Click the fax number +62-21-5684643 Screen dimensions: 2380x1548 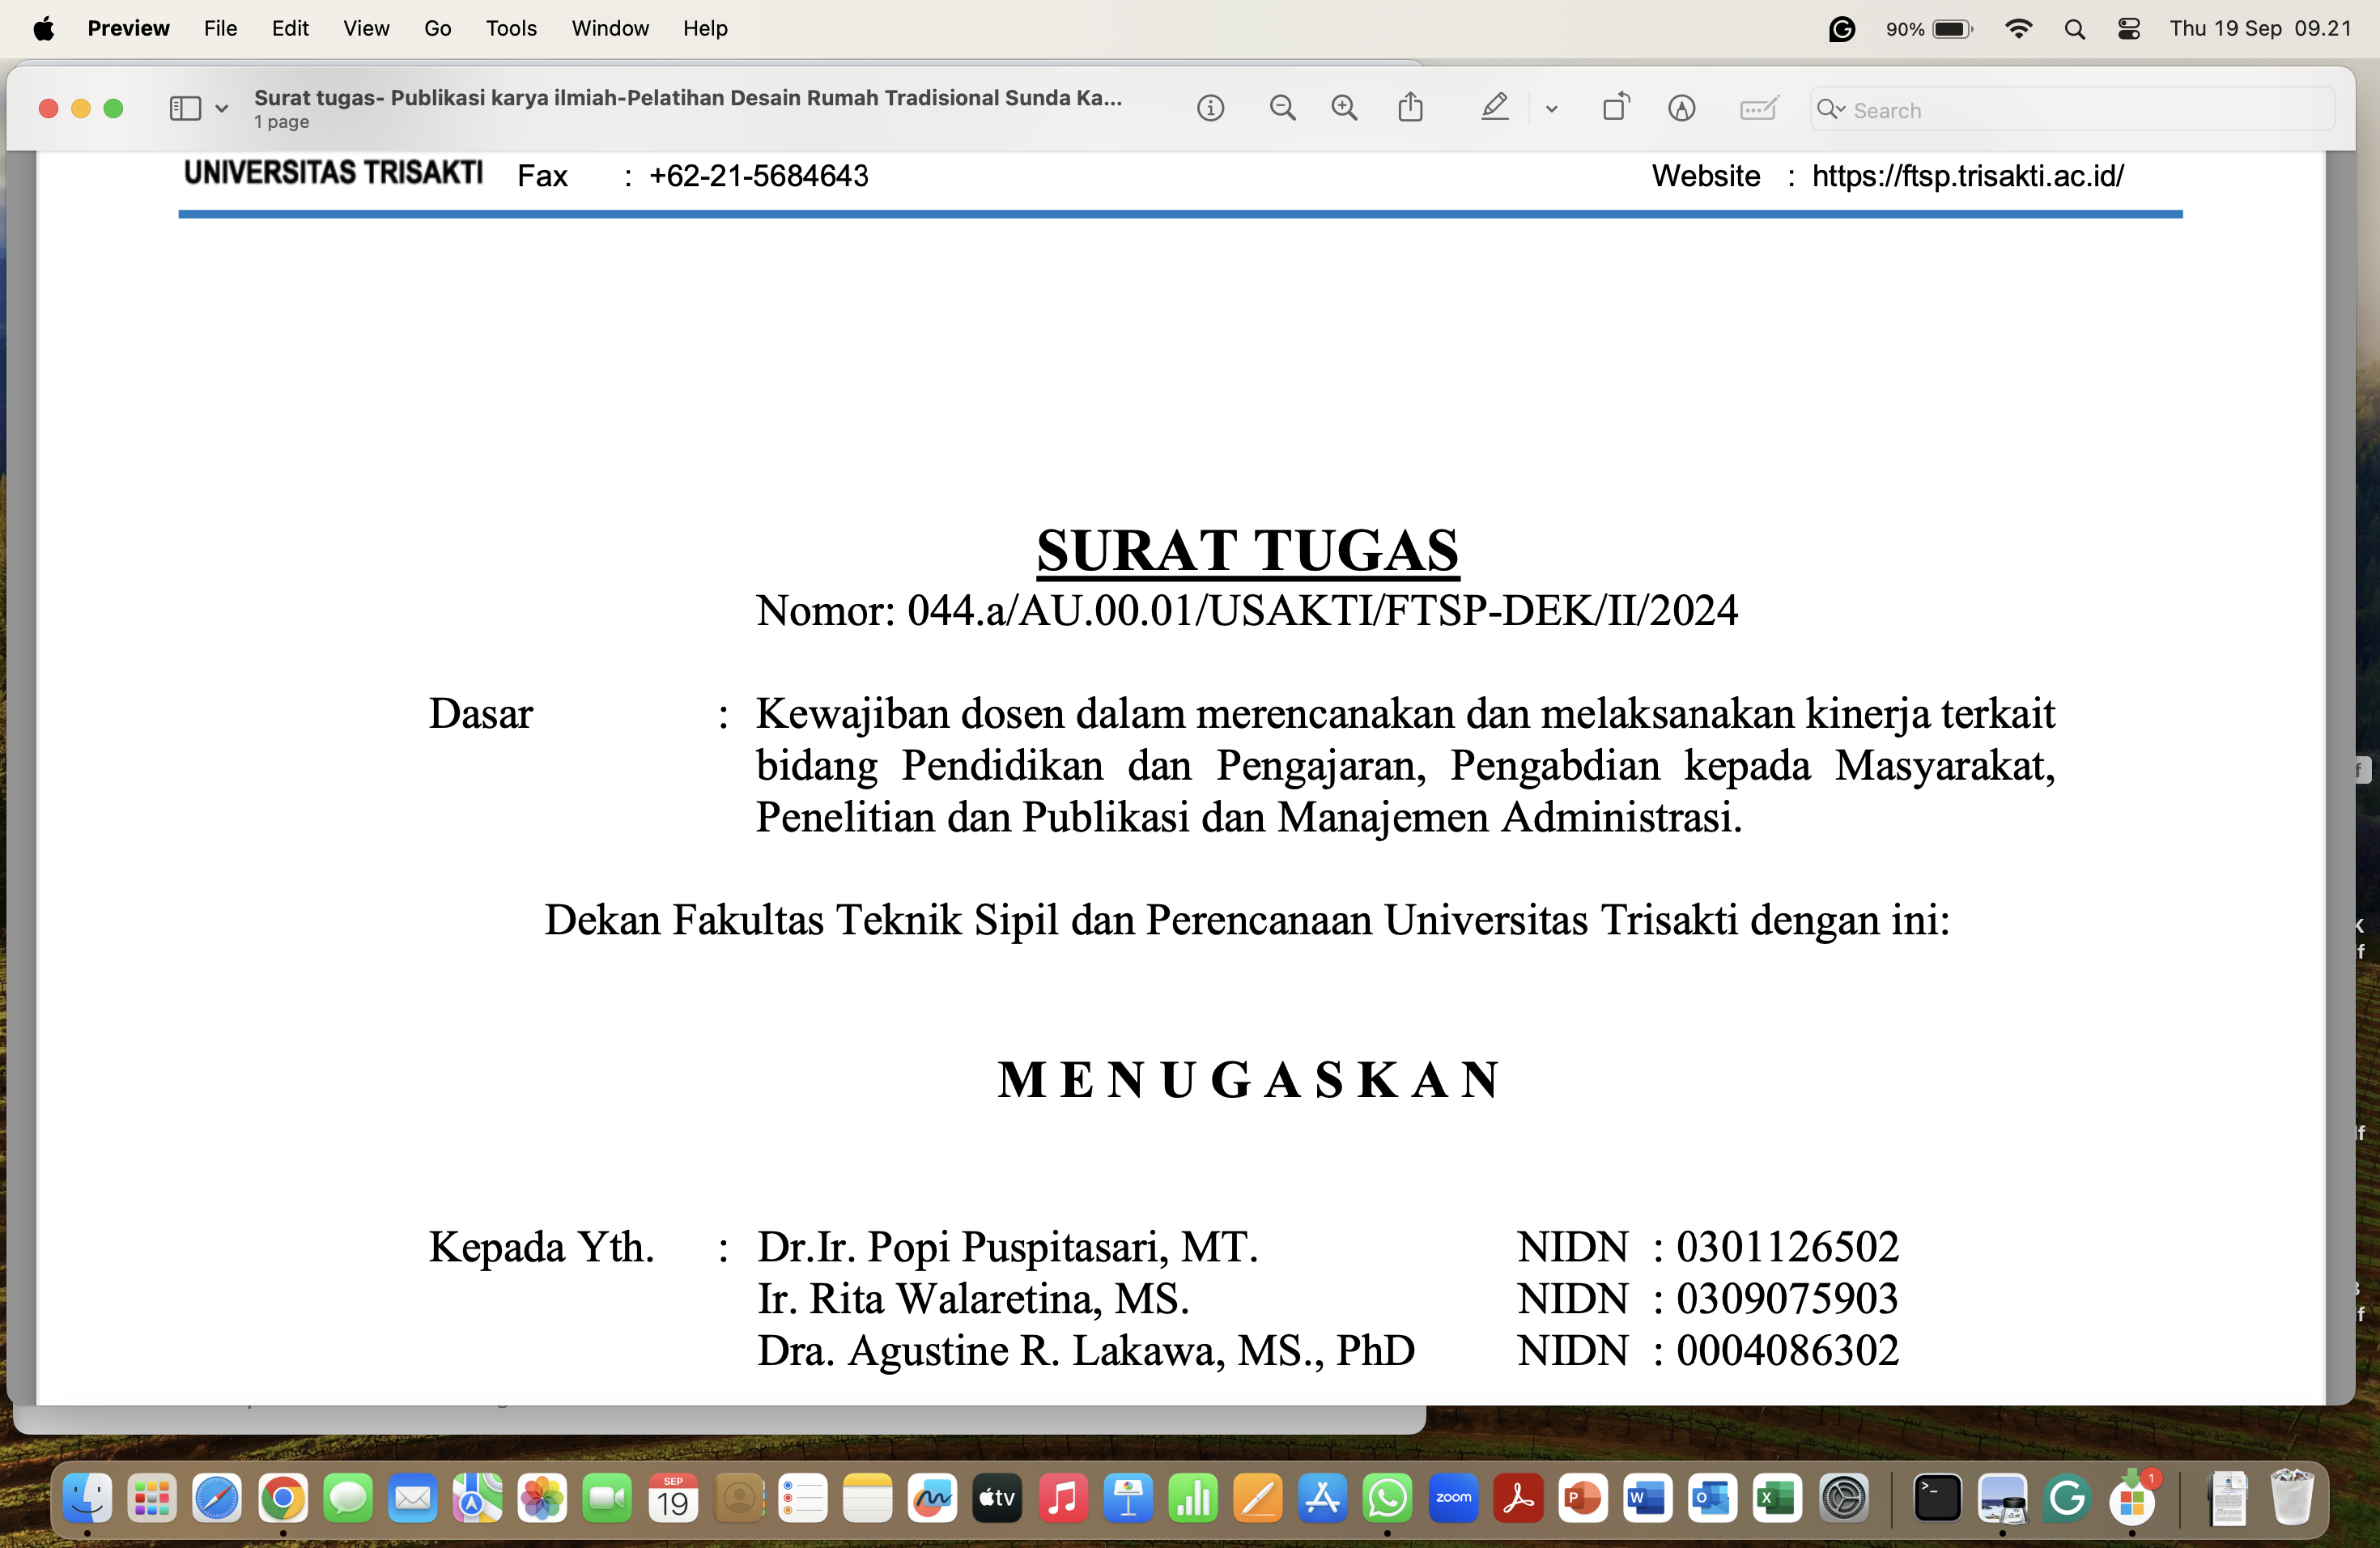[759, 176]
